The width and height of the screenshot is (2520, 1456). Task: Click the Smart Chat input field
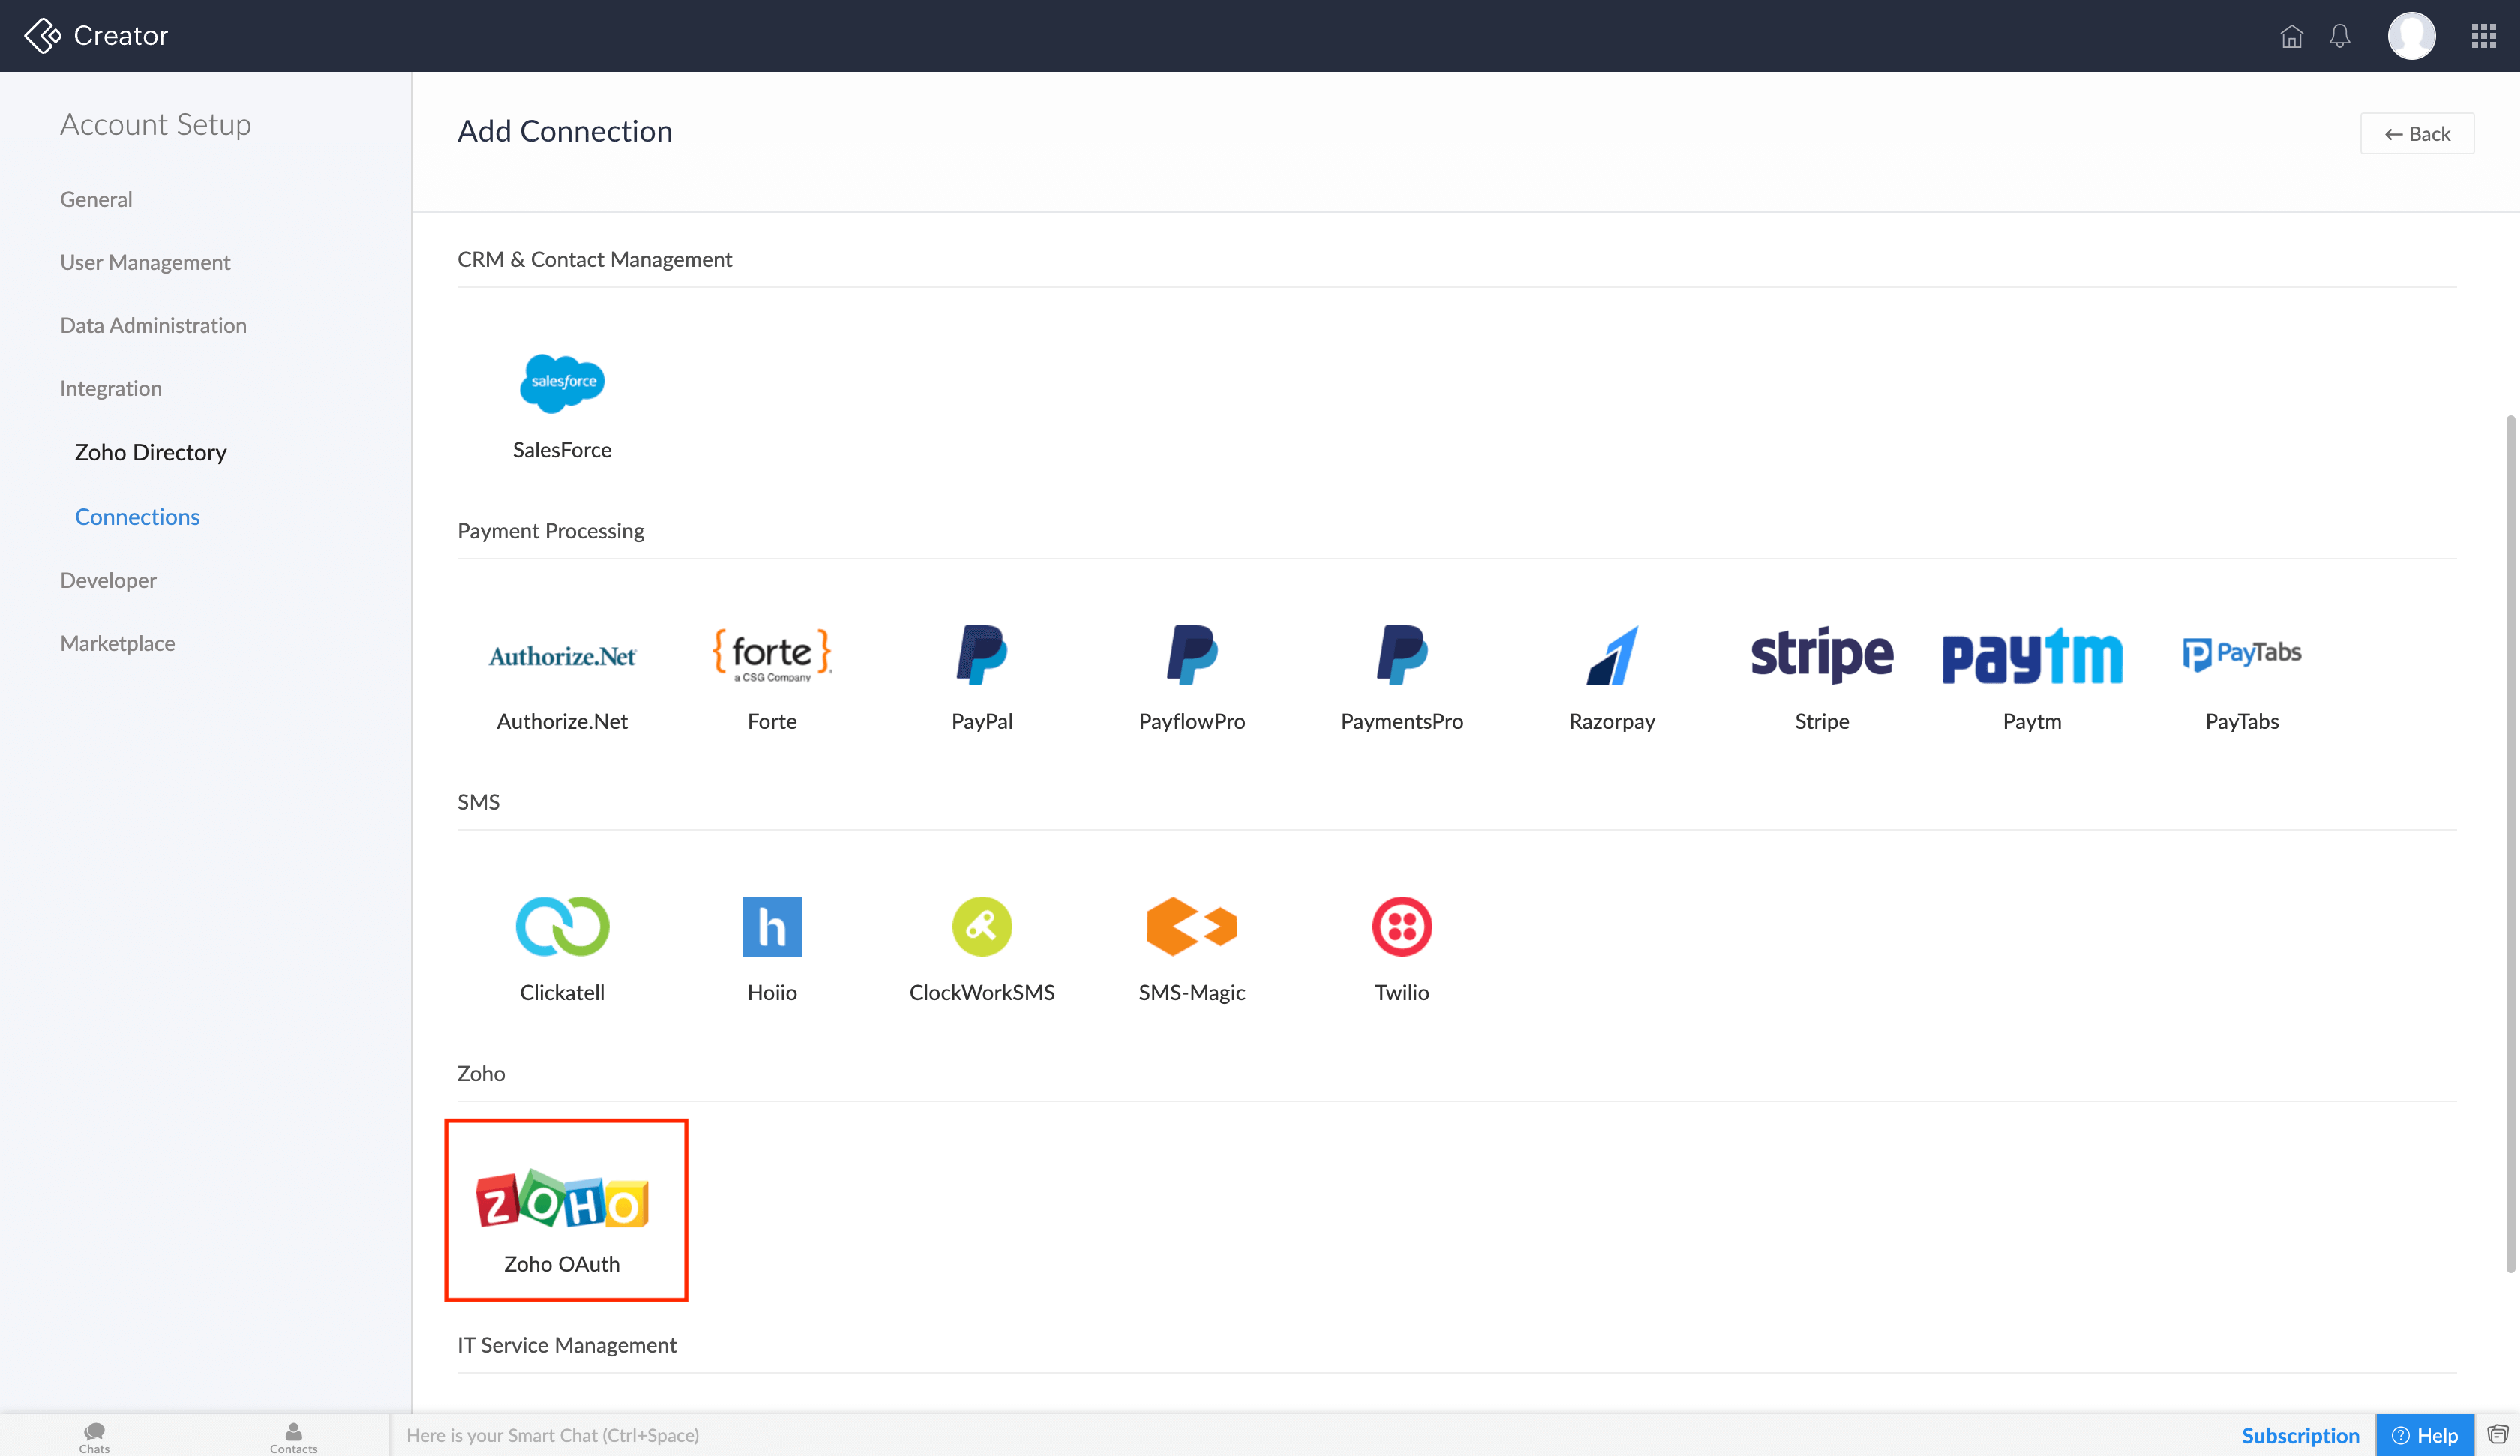[x=1300, y=1435]
